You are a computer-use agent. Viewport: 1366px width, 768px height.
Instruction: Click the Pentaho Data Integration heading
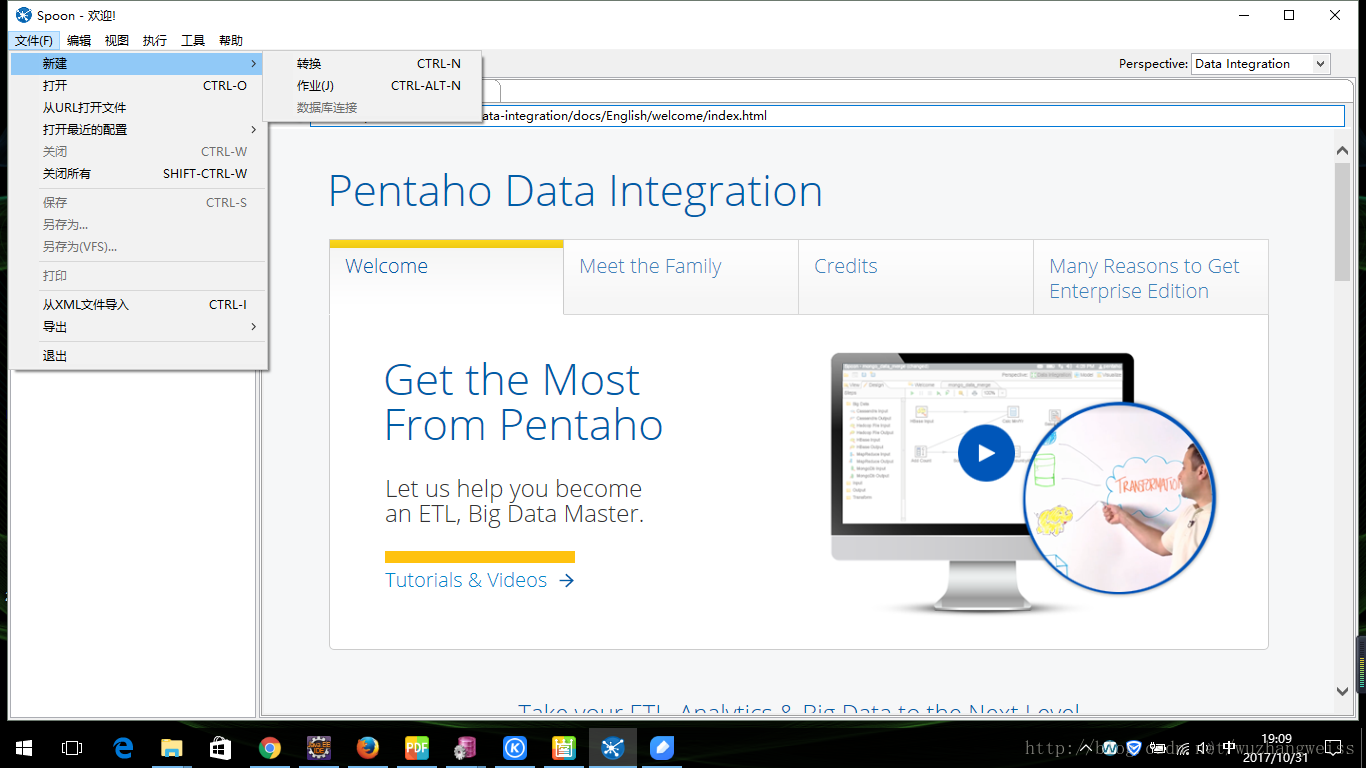pos(575,191)
